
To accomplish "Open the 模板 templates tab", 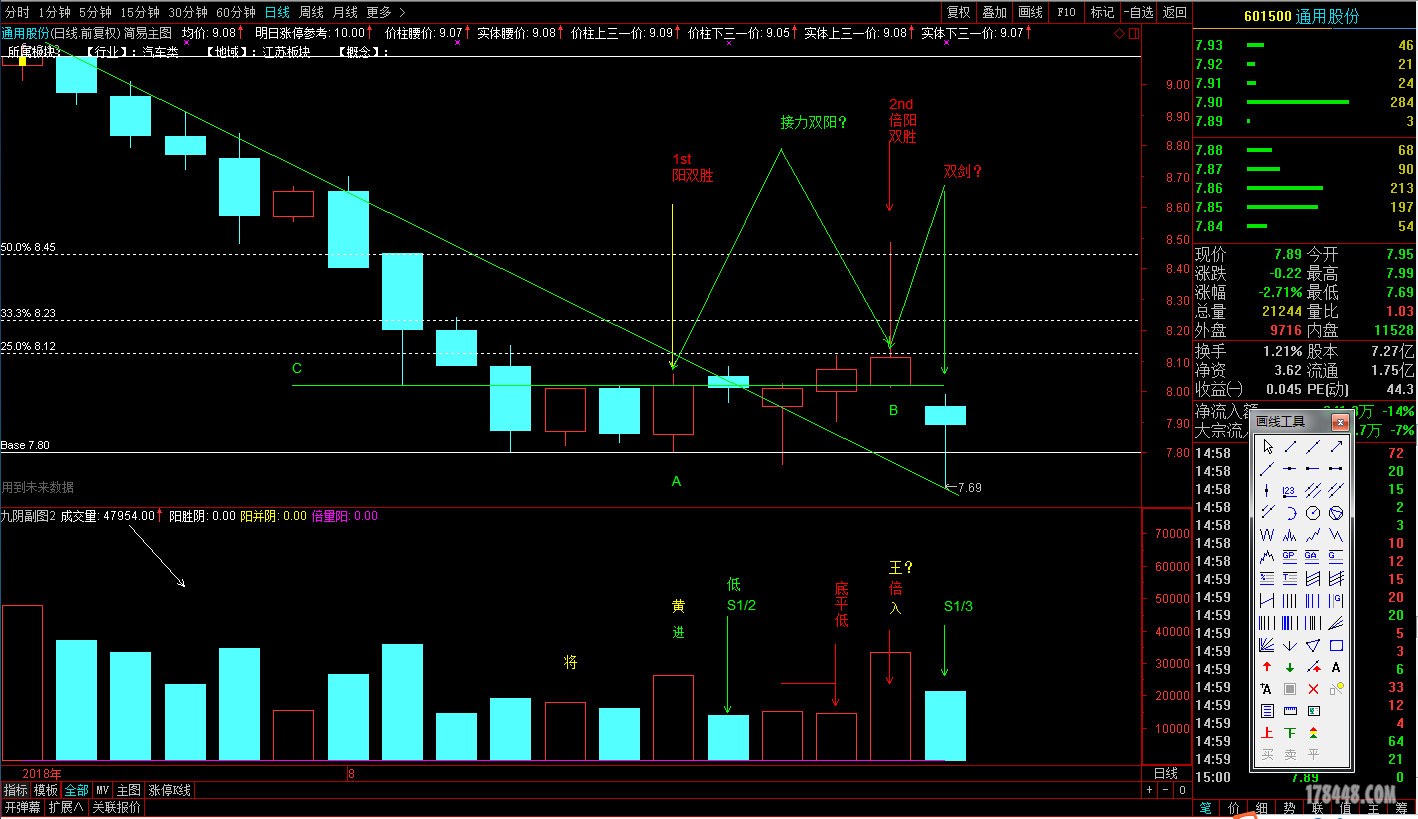I will point(46,790).
